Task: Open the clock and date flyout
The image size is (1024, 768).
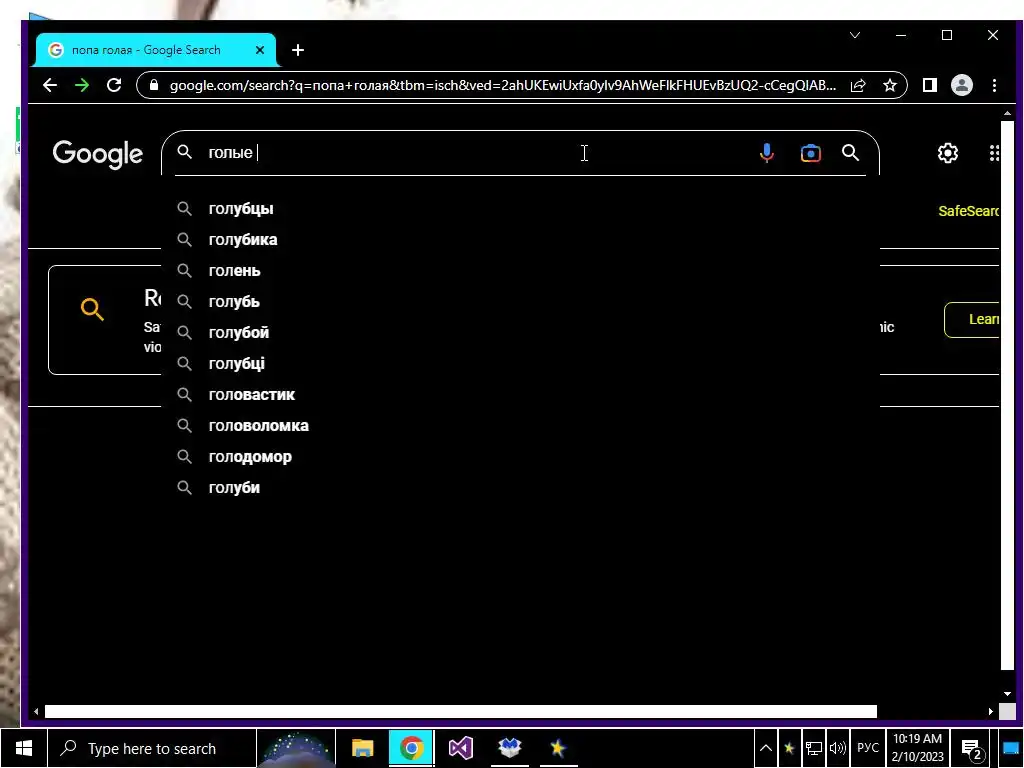Action: click(x=918, y=748)
